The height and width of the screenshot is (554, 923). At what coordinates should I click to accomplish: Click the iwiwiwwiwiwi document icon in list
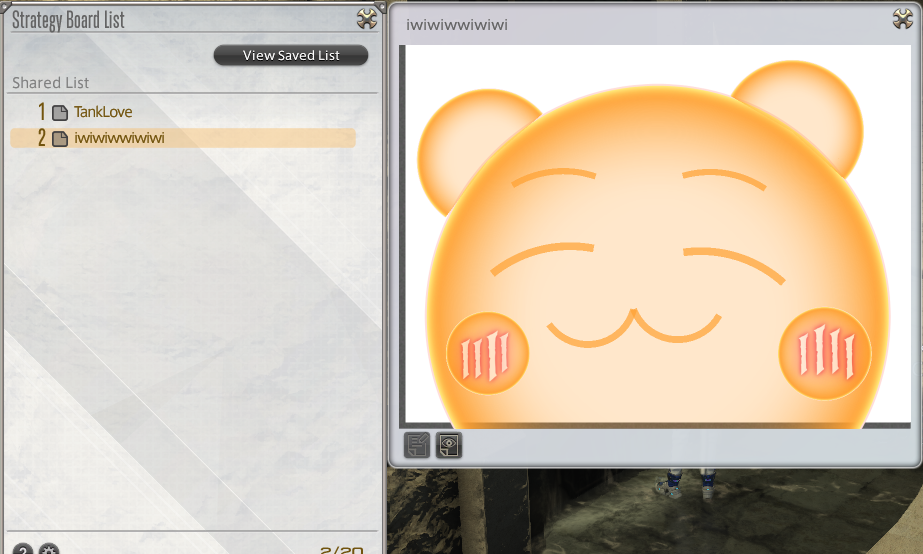pyautogui.click(x=59, y=138)
